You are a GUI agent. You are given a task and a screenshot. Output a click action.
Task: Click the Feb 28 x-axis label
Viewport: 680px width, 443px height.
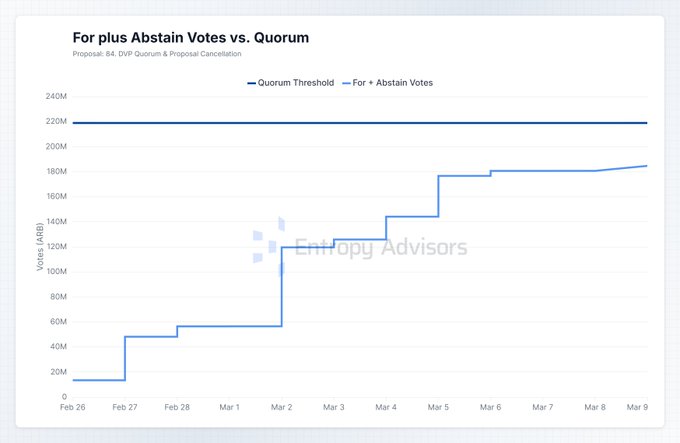click(177, 407)
